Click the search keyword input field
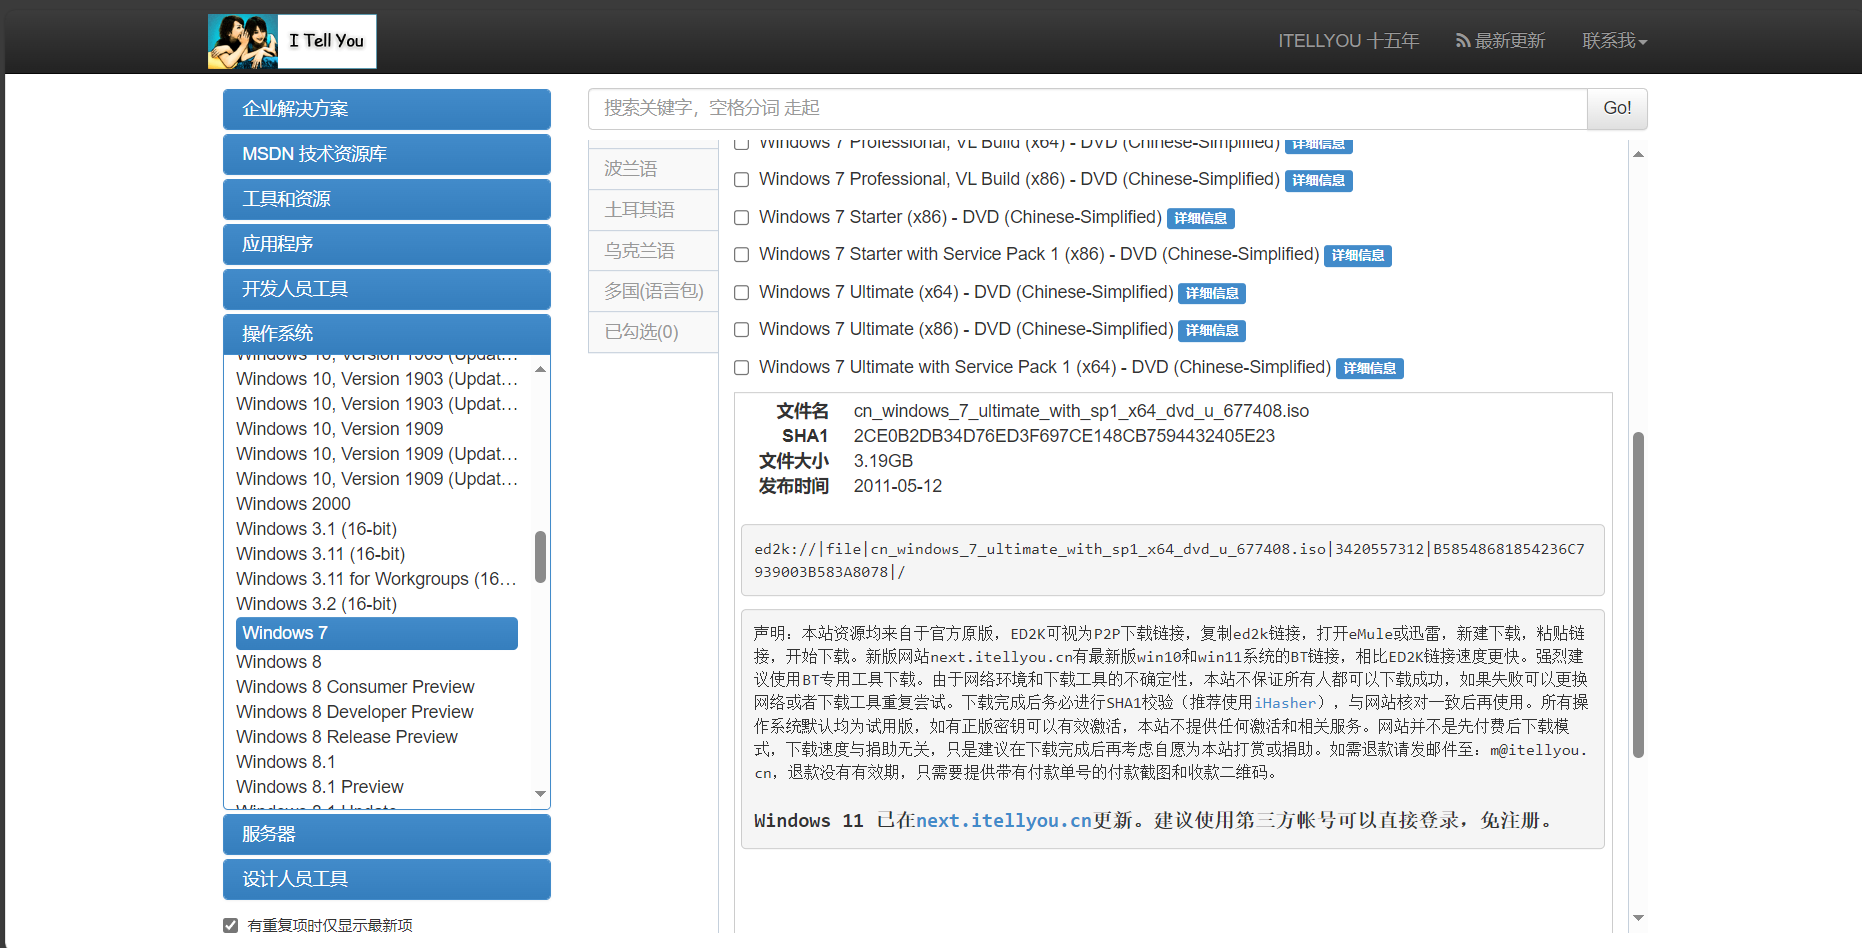The height and width of the screenshot is (948, 1862). [x=1087, y=108]
